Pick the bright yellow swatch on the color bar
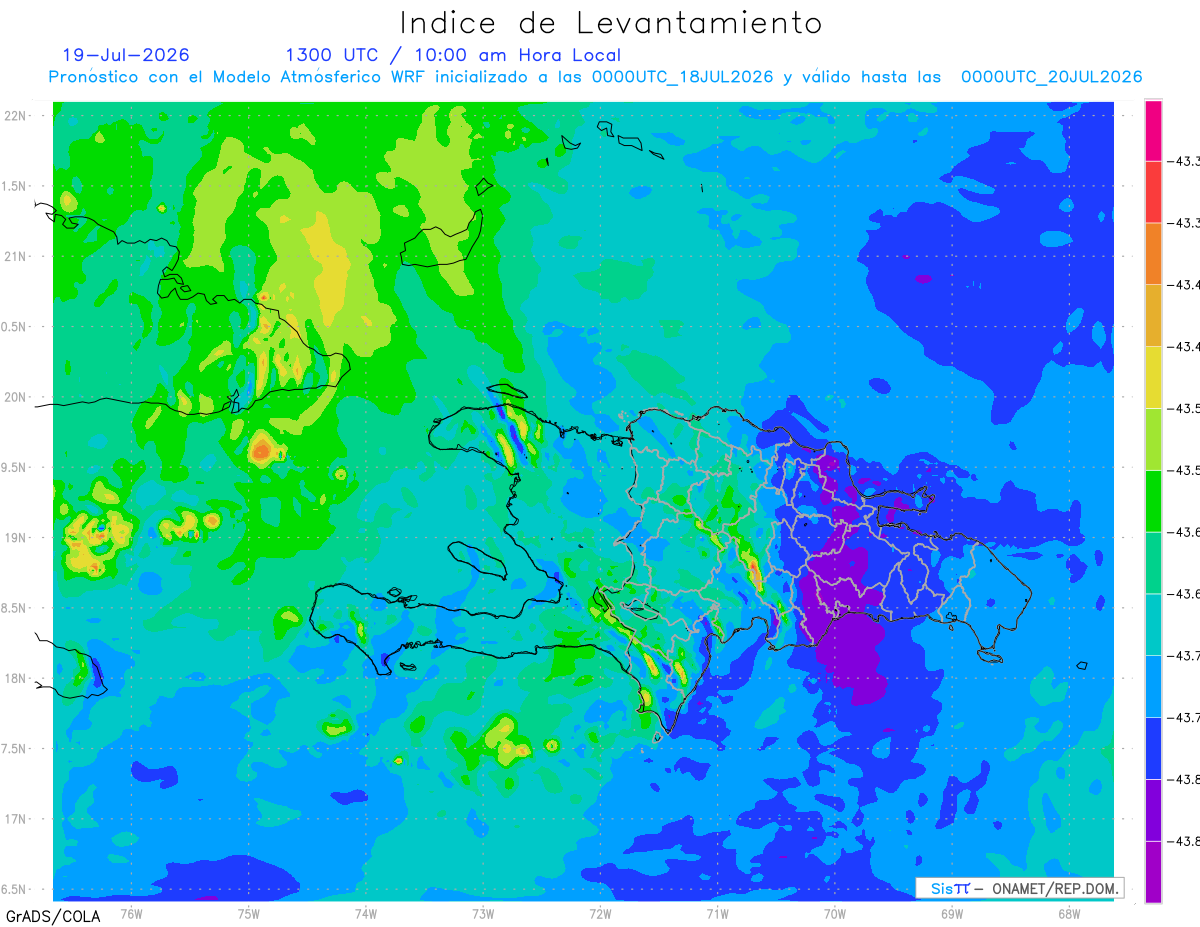The height and width of the screenshot is (927, 1200). pyautogui.click(x=1153, y=377)
